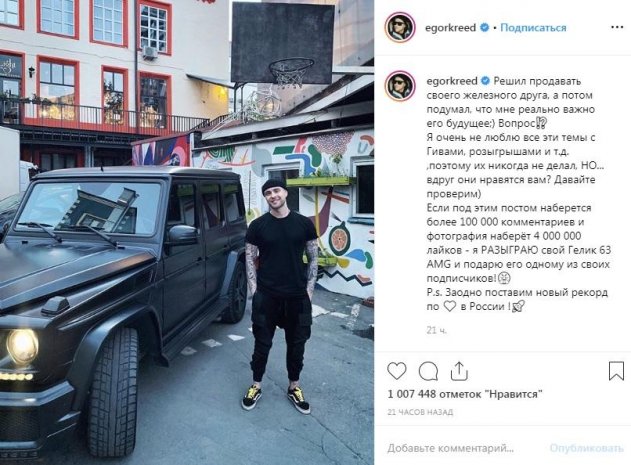
Task: Share the post using the share icon
Action: (x=459, y=371)
